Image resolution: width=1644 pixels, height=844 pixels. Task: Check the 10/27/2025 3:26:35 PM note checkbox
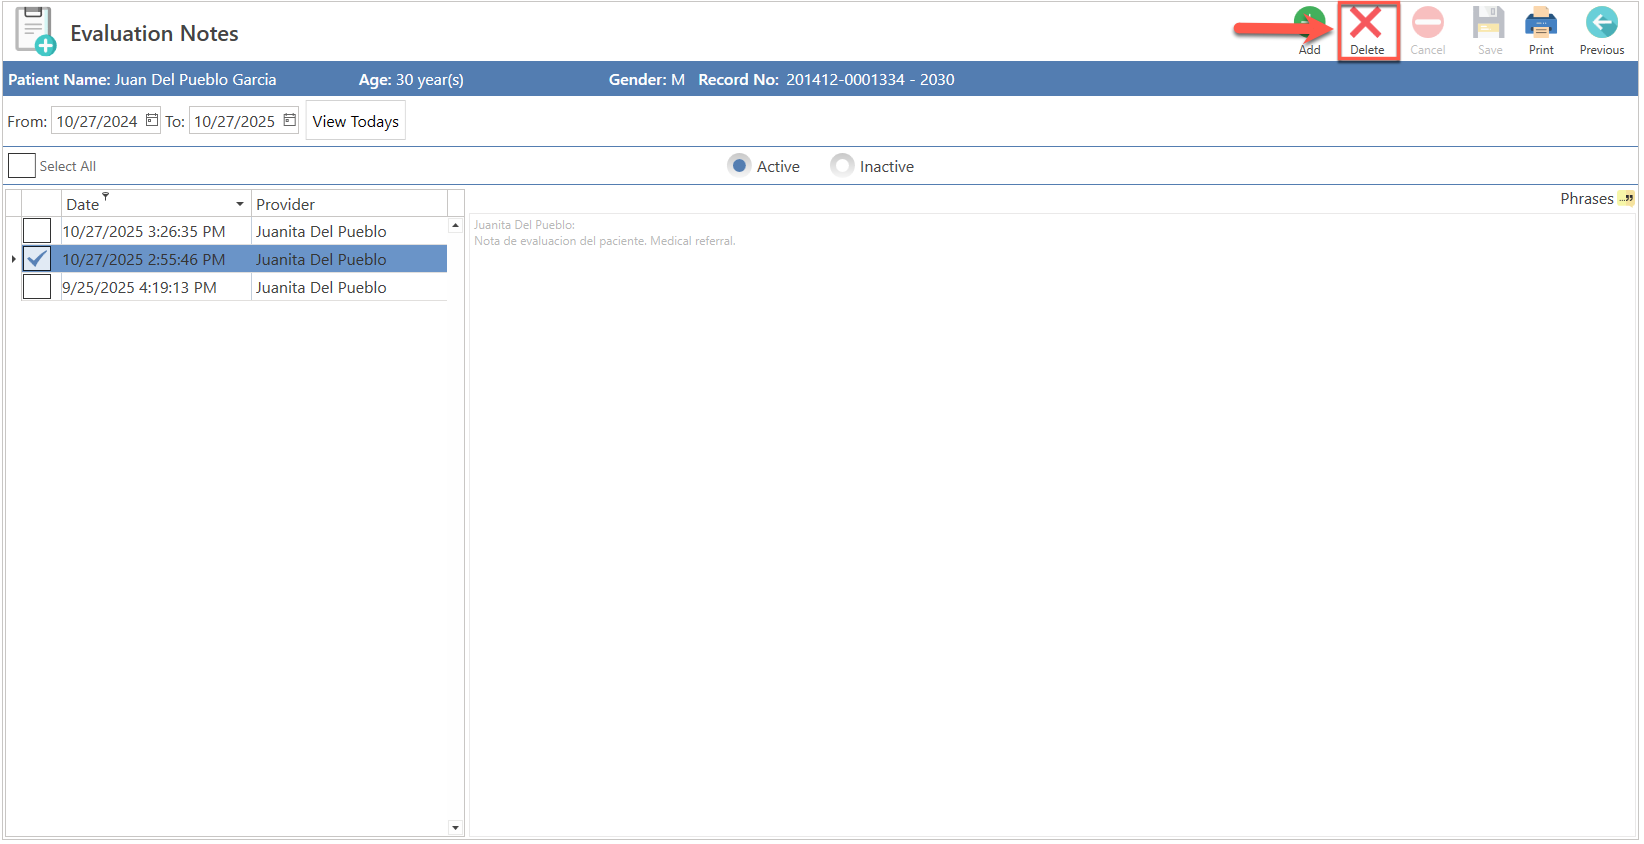[37, 231]
